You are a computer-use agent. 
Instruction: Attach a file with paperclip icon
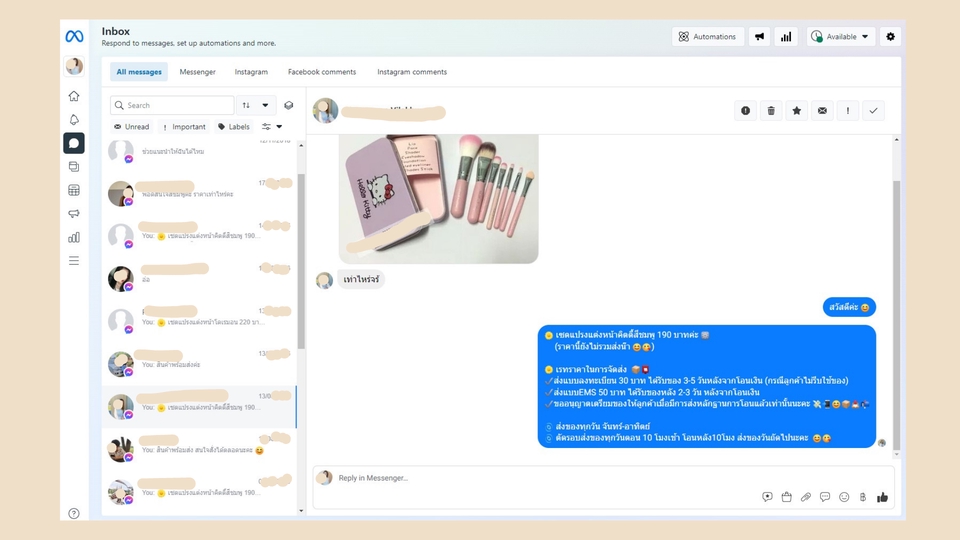pos(806,497)
